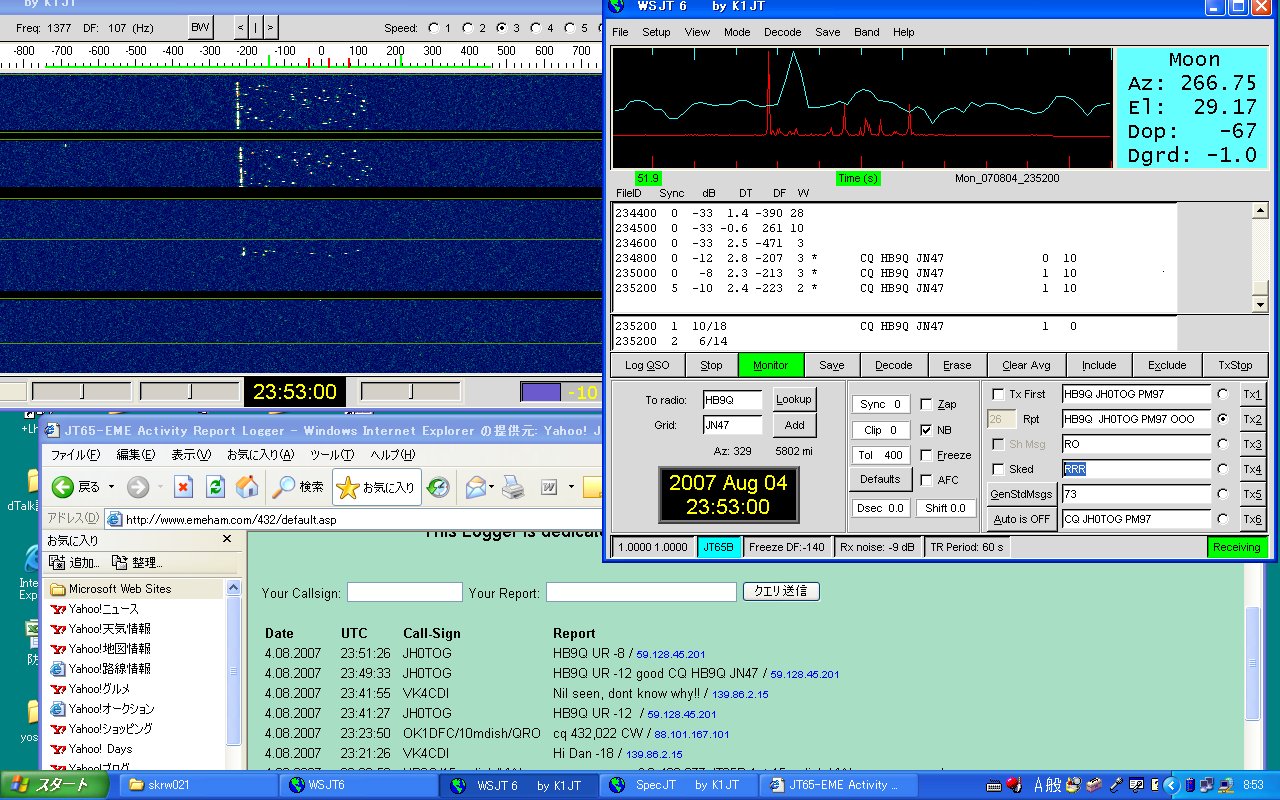Click the IE Search magnifier icon
1280x800 pixels.
pos(284,487)
